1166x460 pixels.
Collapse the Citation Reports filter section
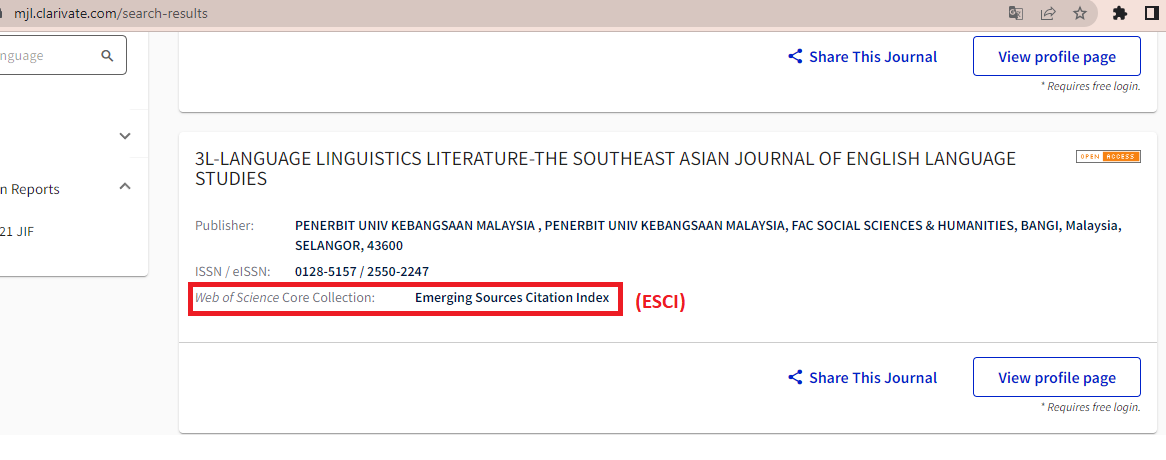pos(125,187)
